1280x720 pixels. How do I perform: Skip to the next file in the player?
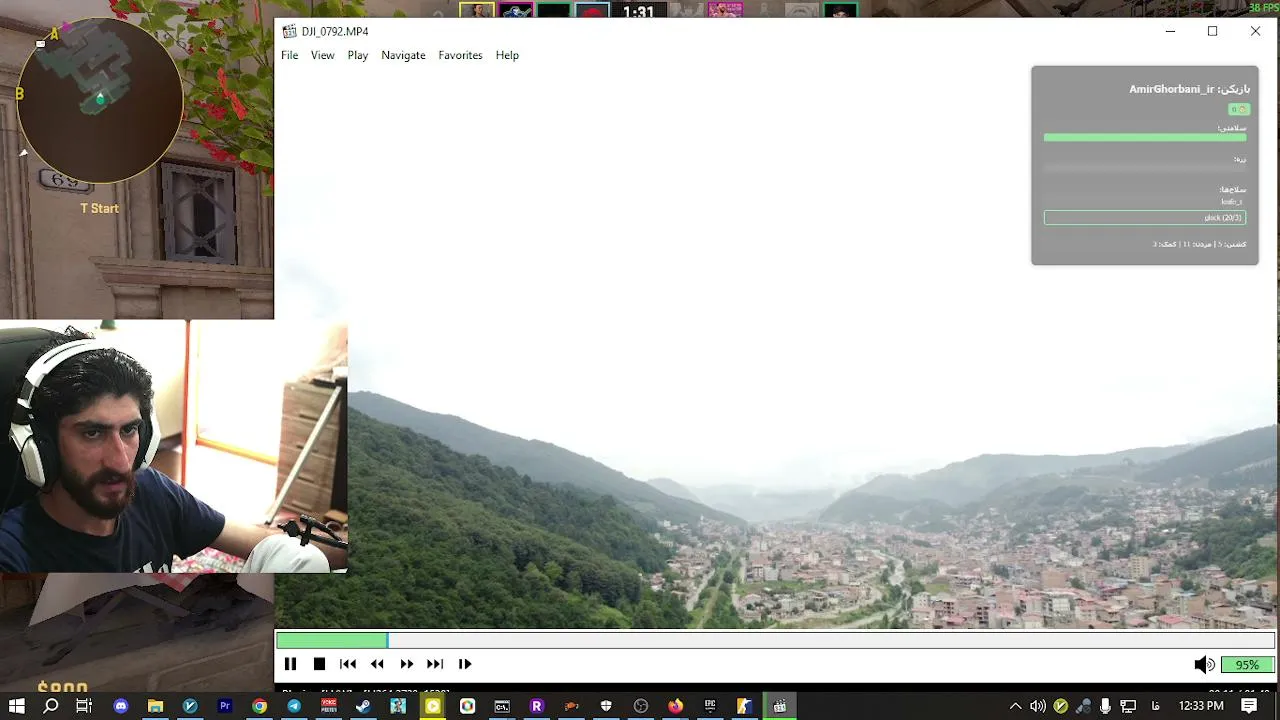[x=435, y=664]
